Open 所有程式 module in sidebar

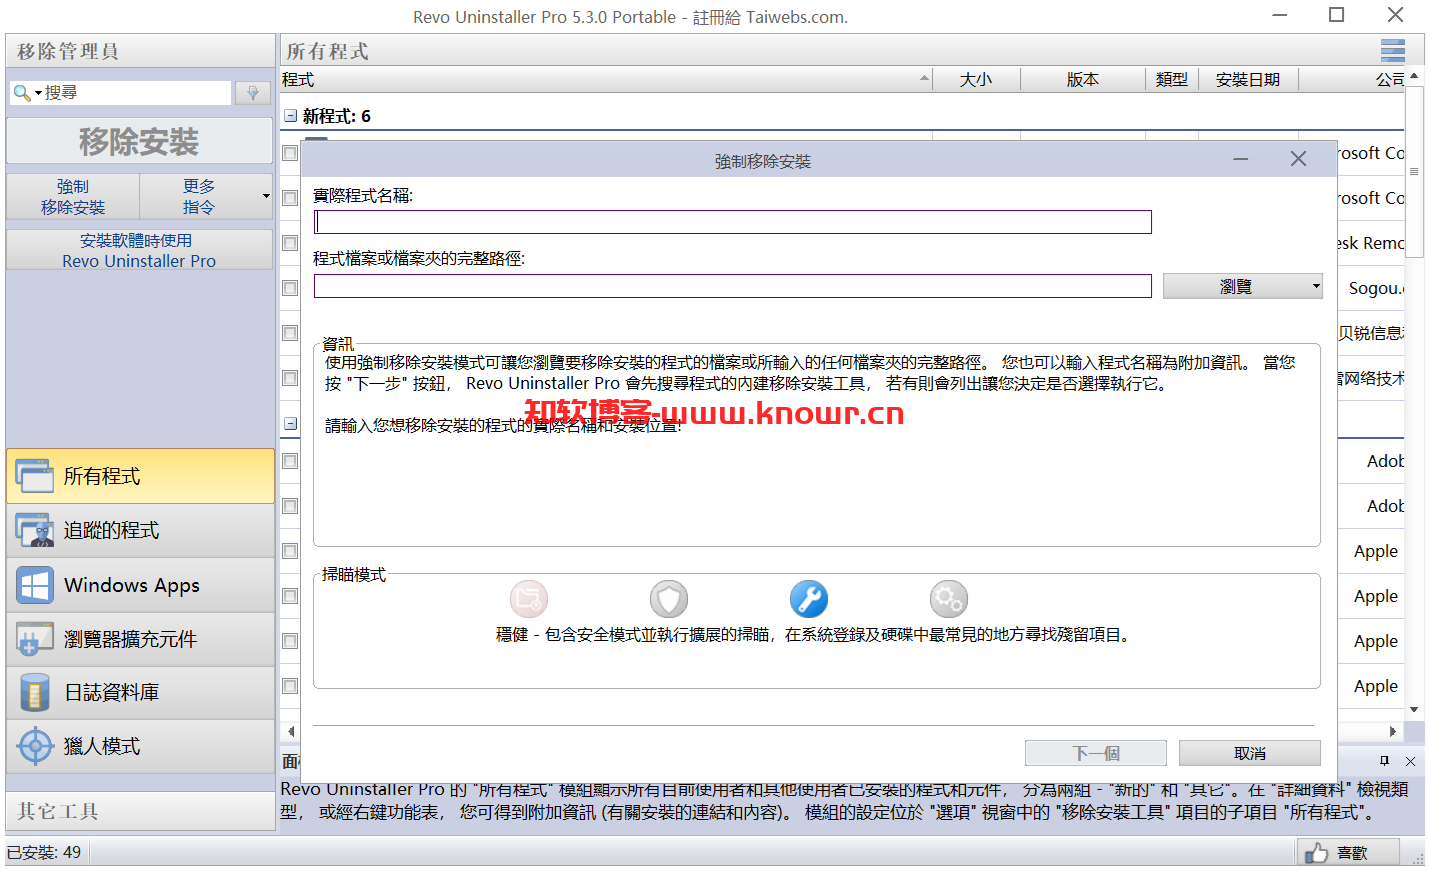[140, 476]
